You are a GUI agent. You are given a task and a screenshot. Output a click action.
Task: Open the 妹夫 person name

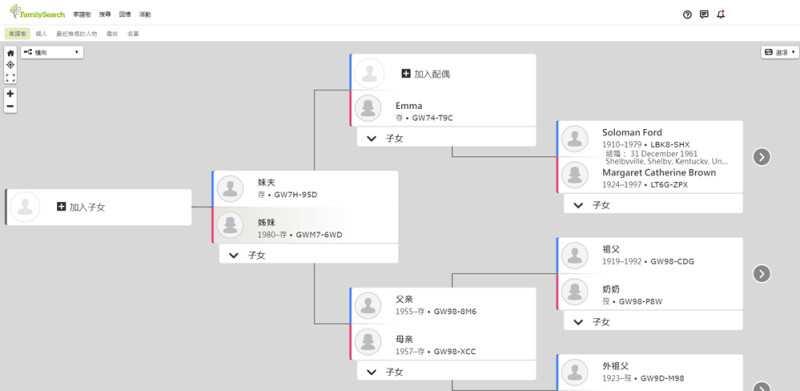click(x=266, y=182)
